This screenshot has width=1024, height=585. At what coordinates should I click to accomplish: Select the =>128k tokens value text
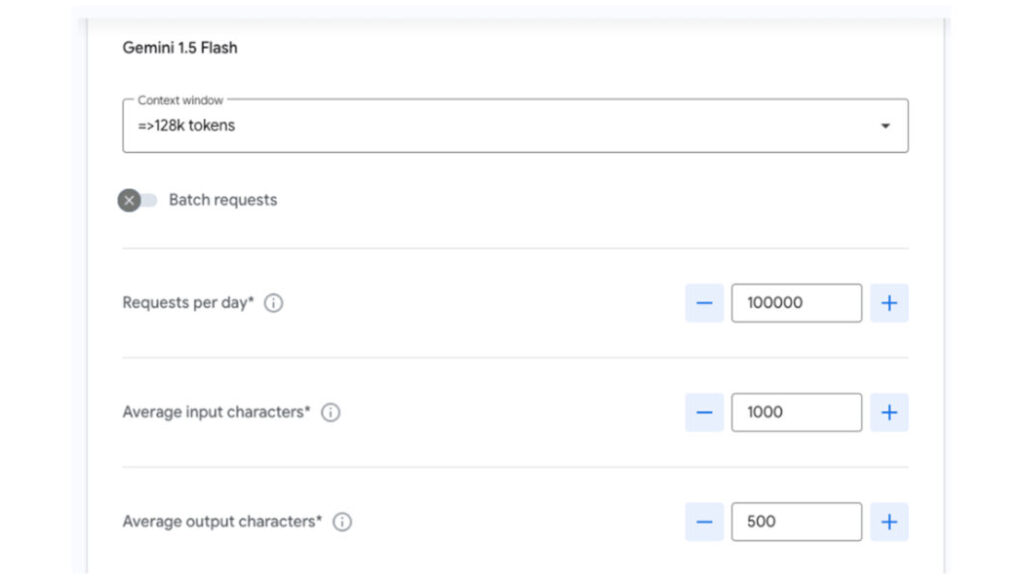[x=187, y=126]
